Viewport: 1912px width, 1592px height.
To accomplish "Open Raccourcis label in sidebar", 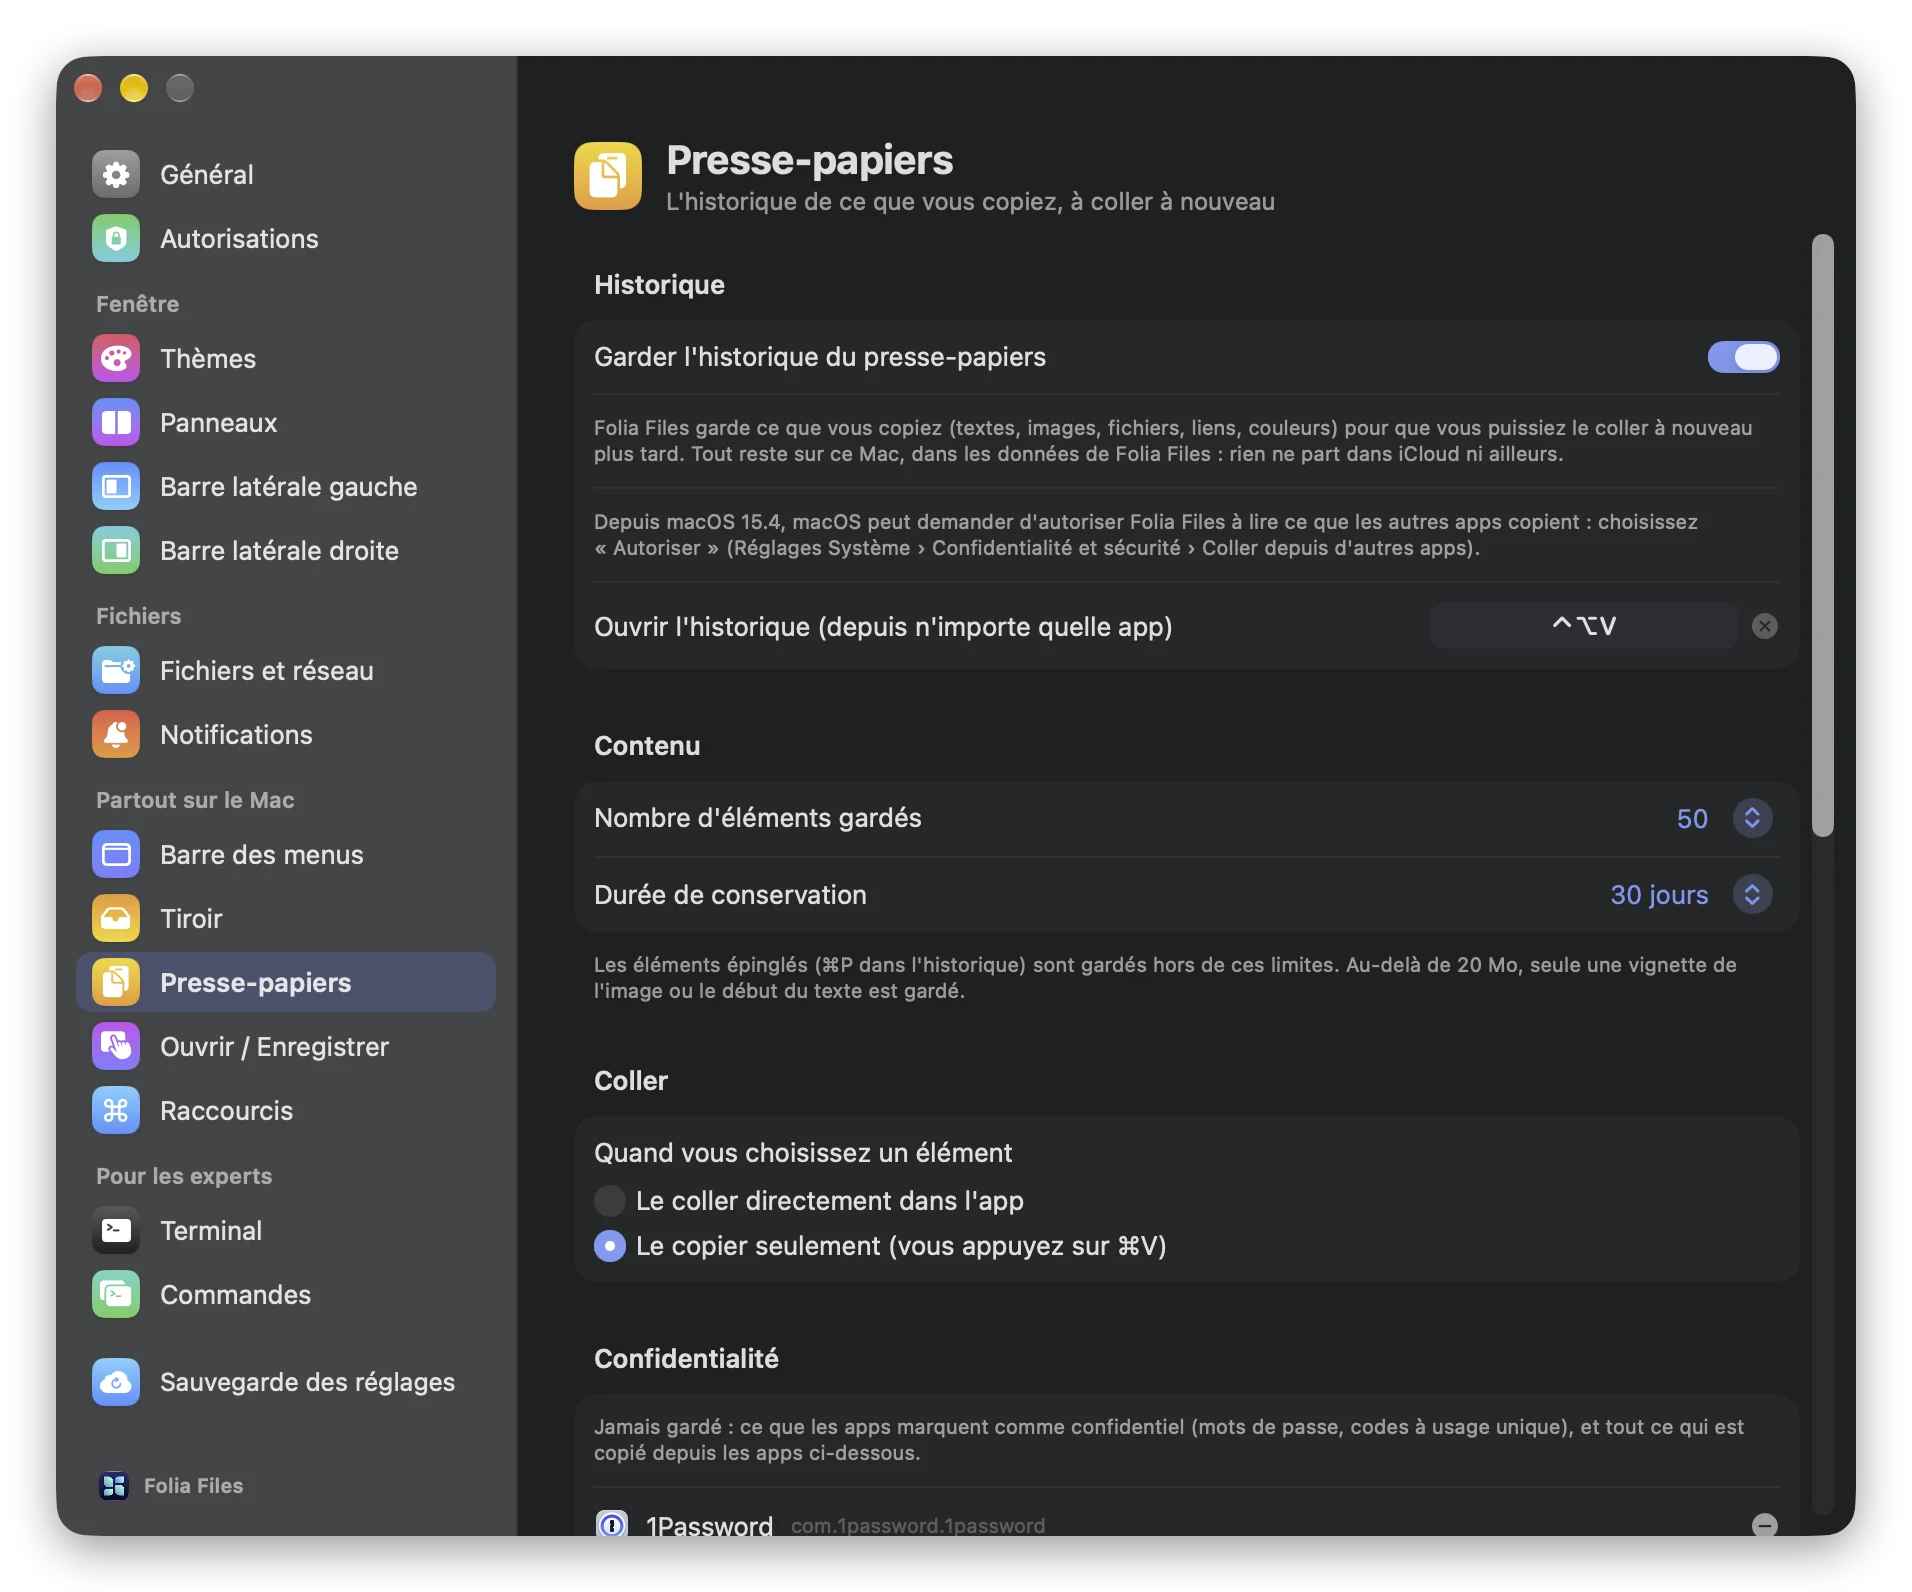I will tap(227, 1111).
